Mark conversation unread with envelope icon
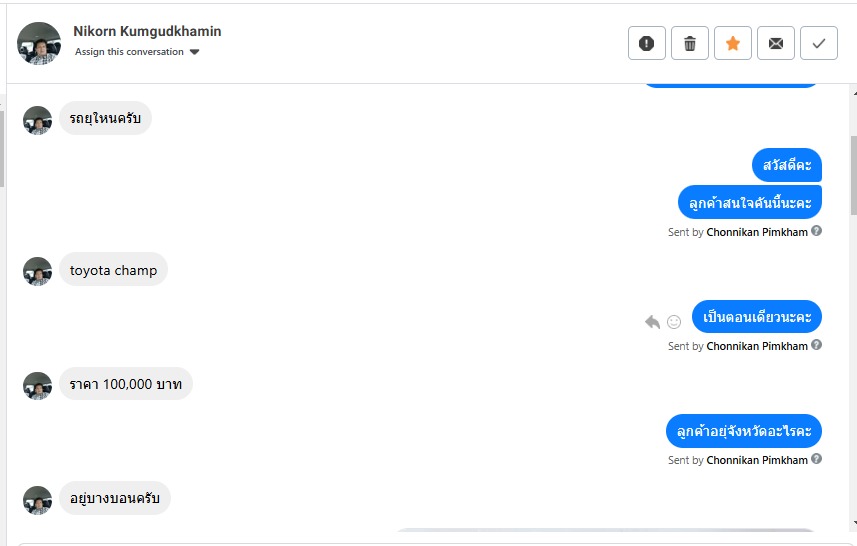The height and width of the screenshot is (546, 857). pos(776,43)
